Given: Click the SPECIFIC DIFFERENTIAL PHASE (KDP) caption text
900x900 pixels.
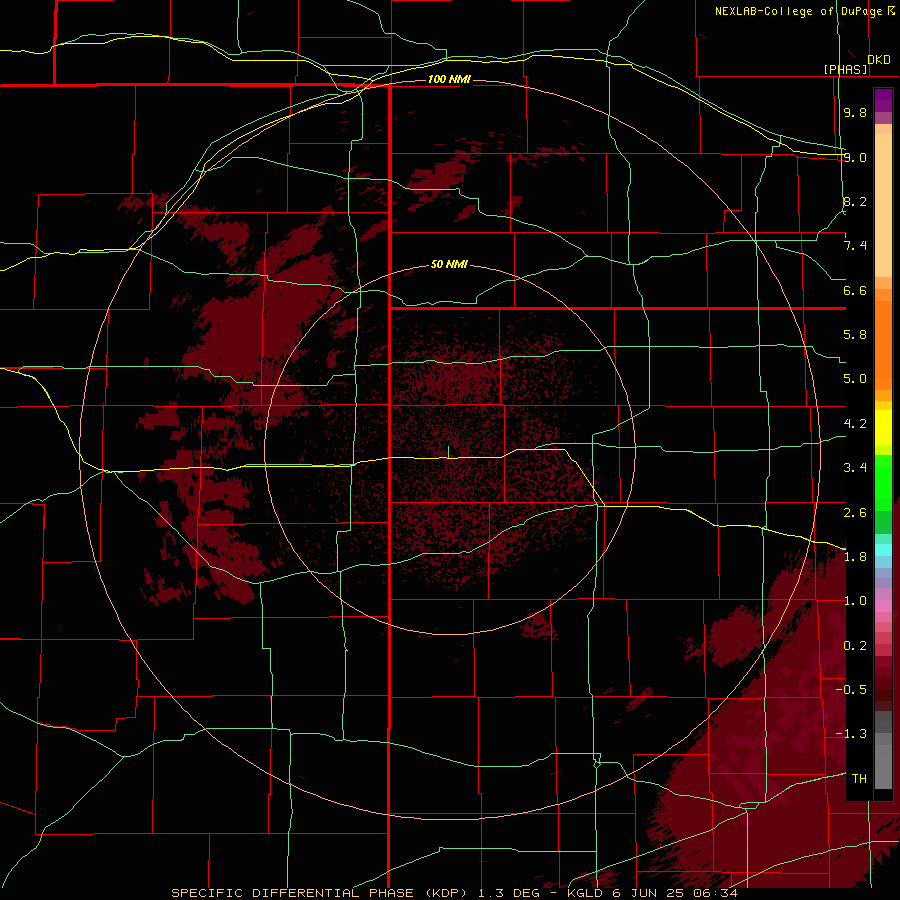Looking at the screenshot, I should point(321,893).
